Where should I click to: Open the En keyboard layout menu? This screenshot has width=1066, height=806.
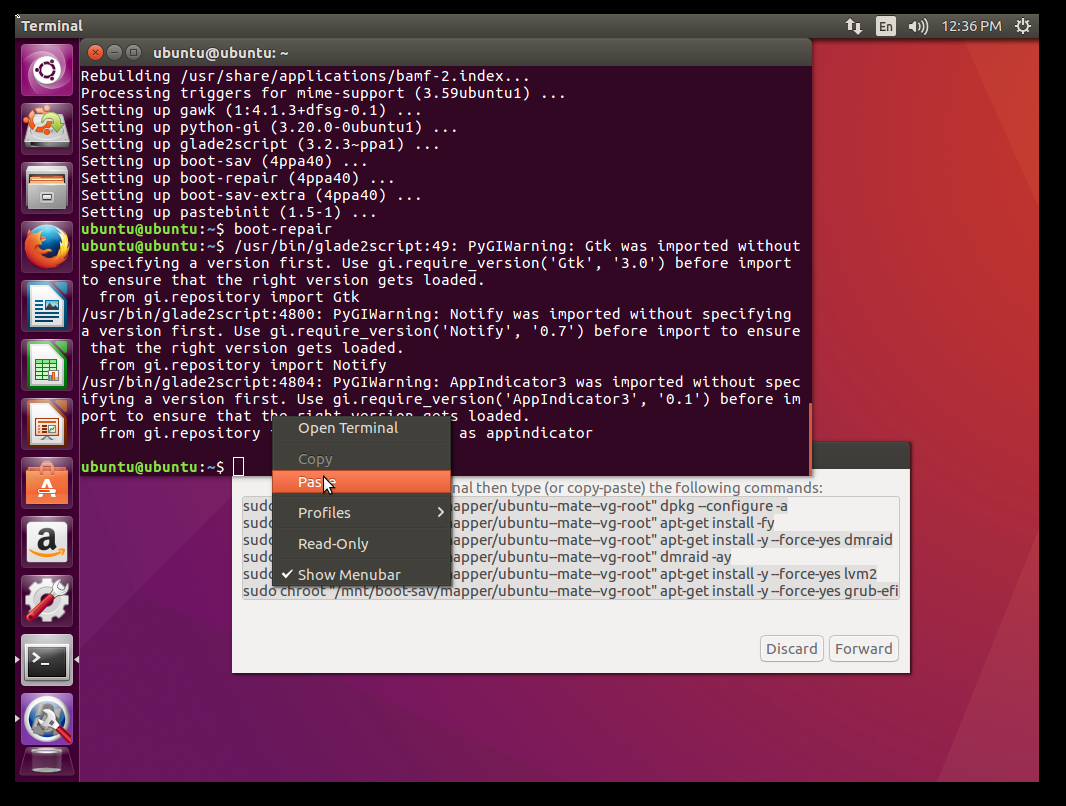click(885, 26)
